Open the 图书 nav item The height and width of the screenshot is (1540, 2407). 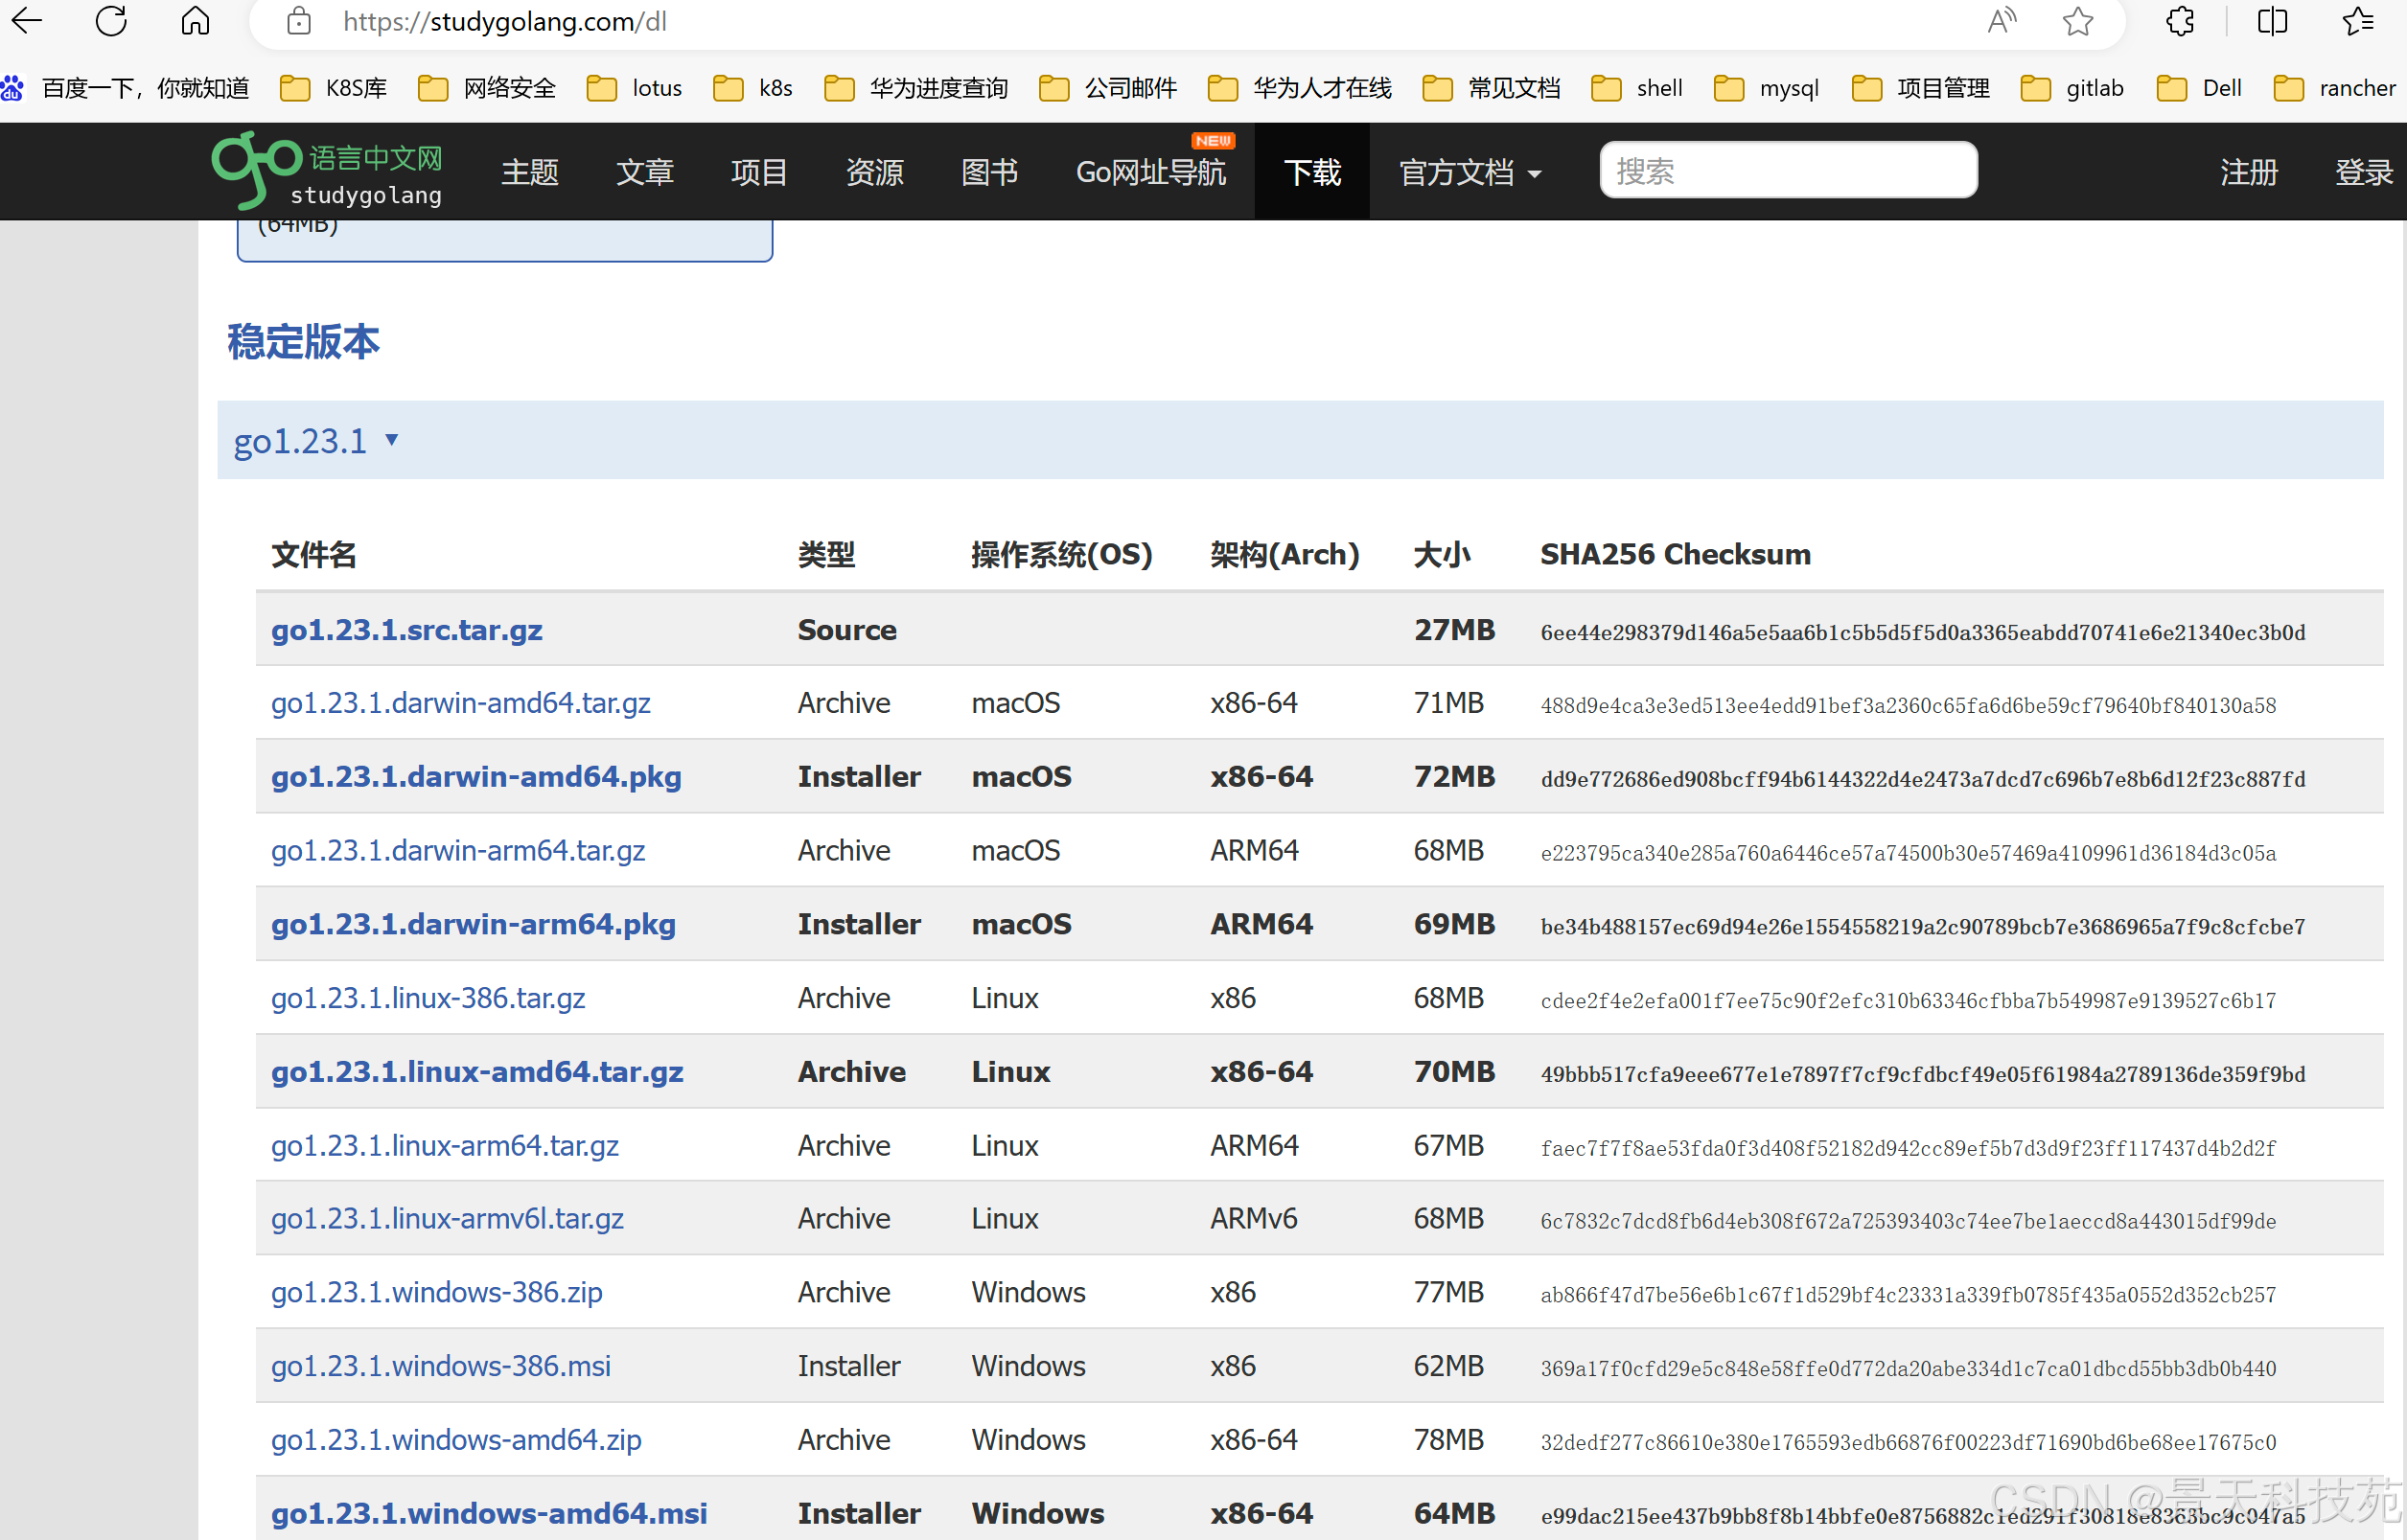pyautogui.click(x=989, y=172)
